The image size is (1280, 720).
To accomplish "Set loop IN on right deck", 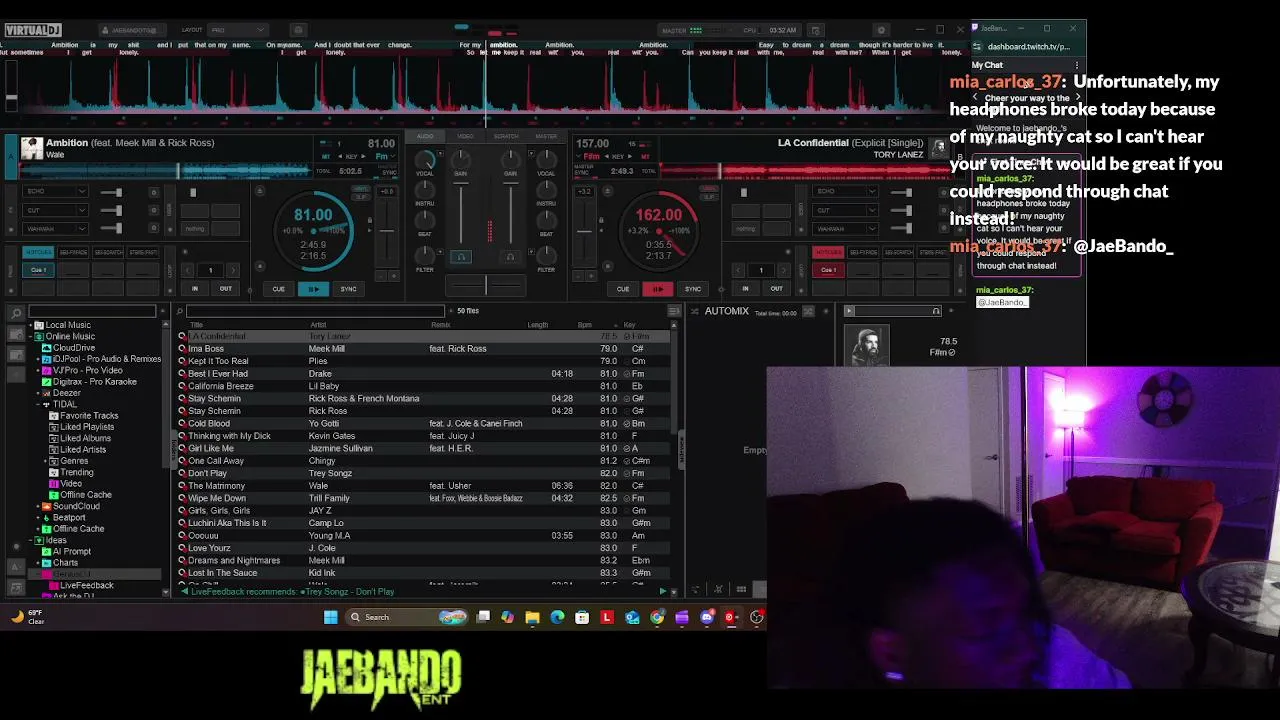I will coord(745,289).
